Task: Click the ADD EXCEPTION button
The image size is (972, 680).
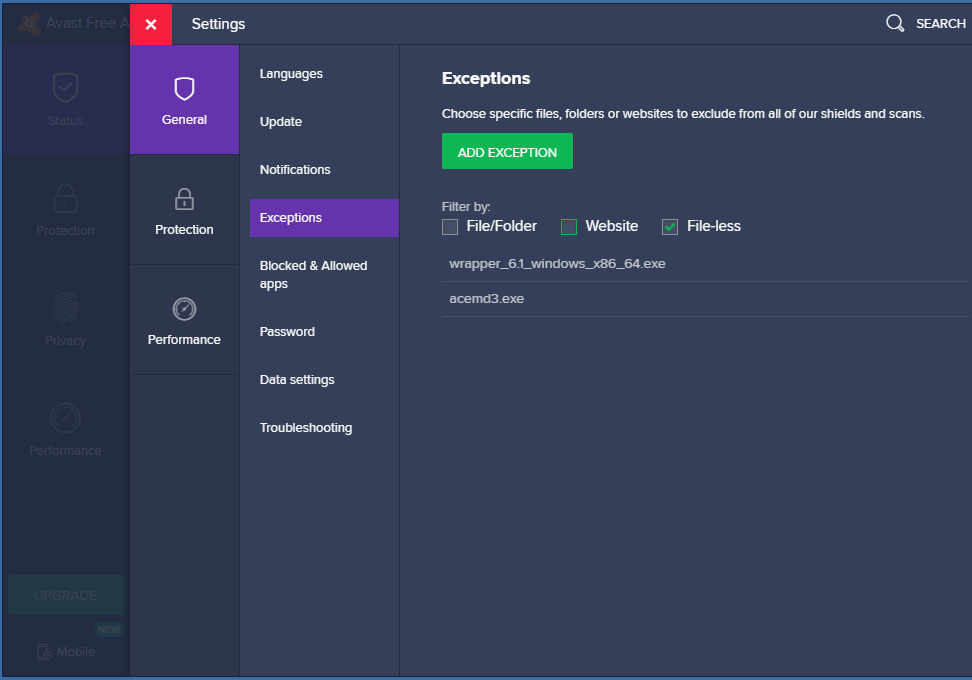Action: (x=507, y=151)
